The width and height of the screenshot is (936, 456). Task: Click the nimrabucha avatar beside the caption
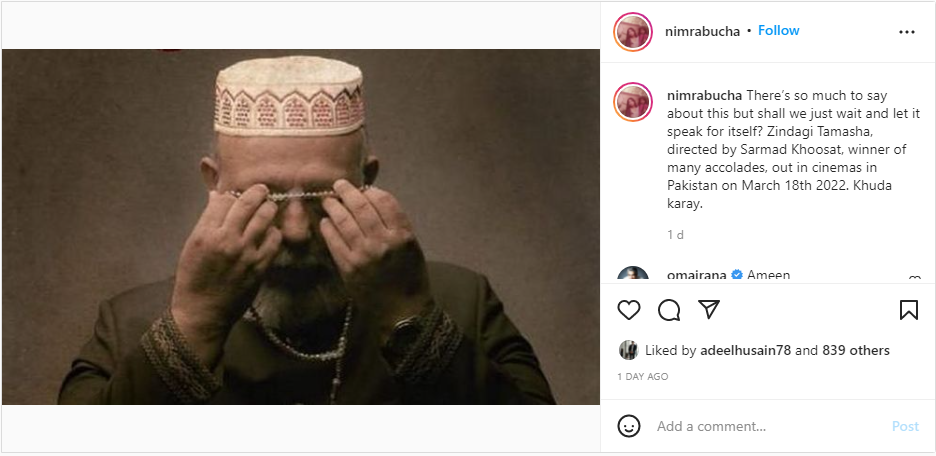click(633, 102)
